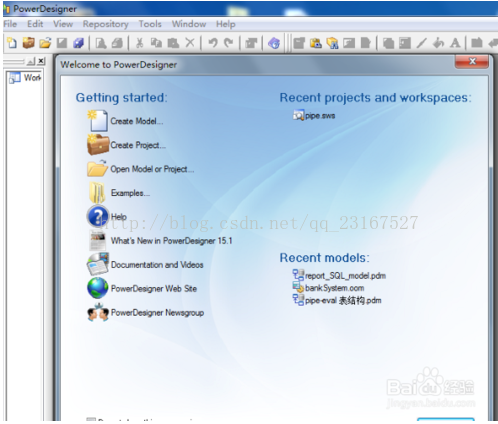Click the PowerDesigner Web Site globe icon

click(x=98, y=288)
